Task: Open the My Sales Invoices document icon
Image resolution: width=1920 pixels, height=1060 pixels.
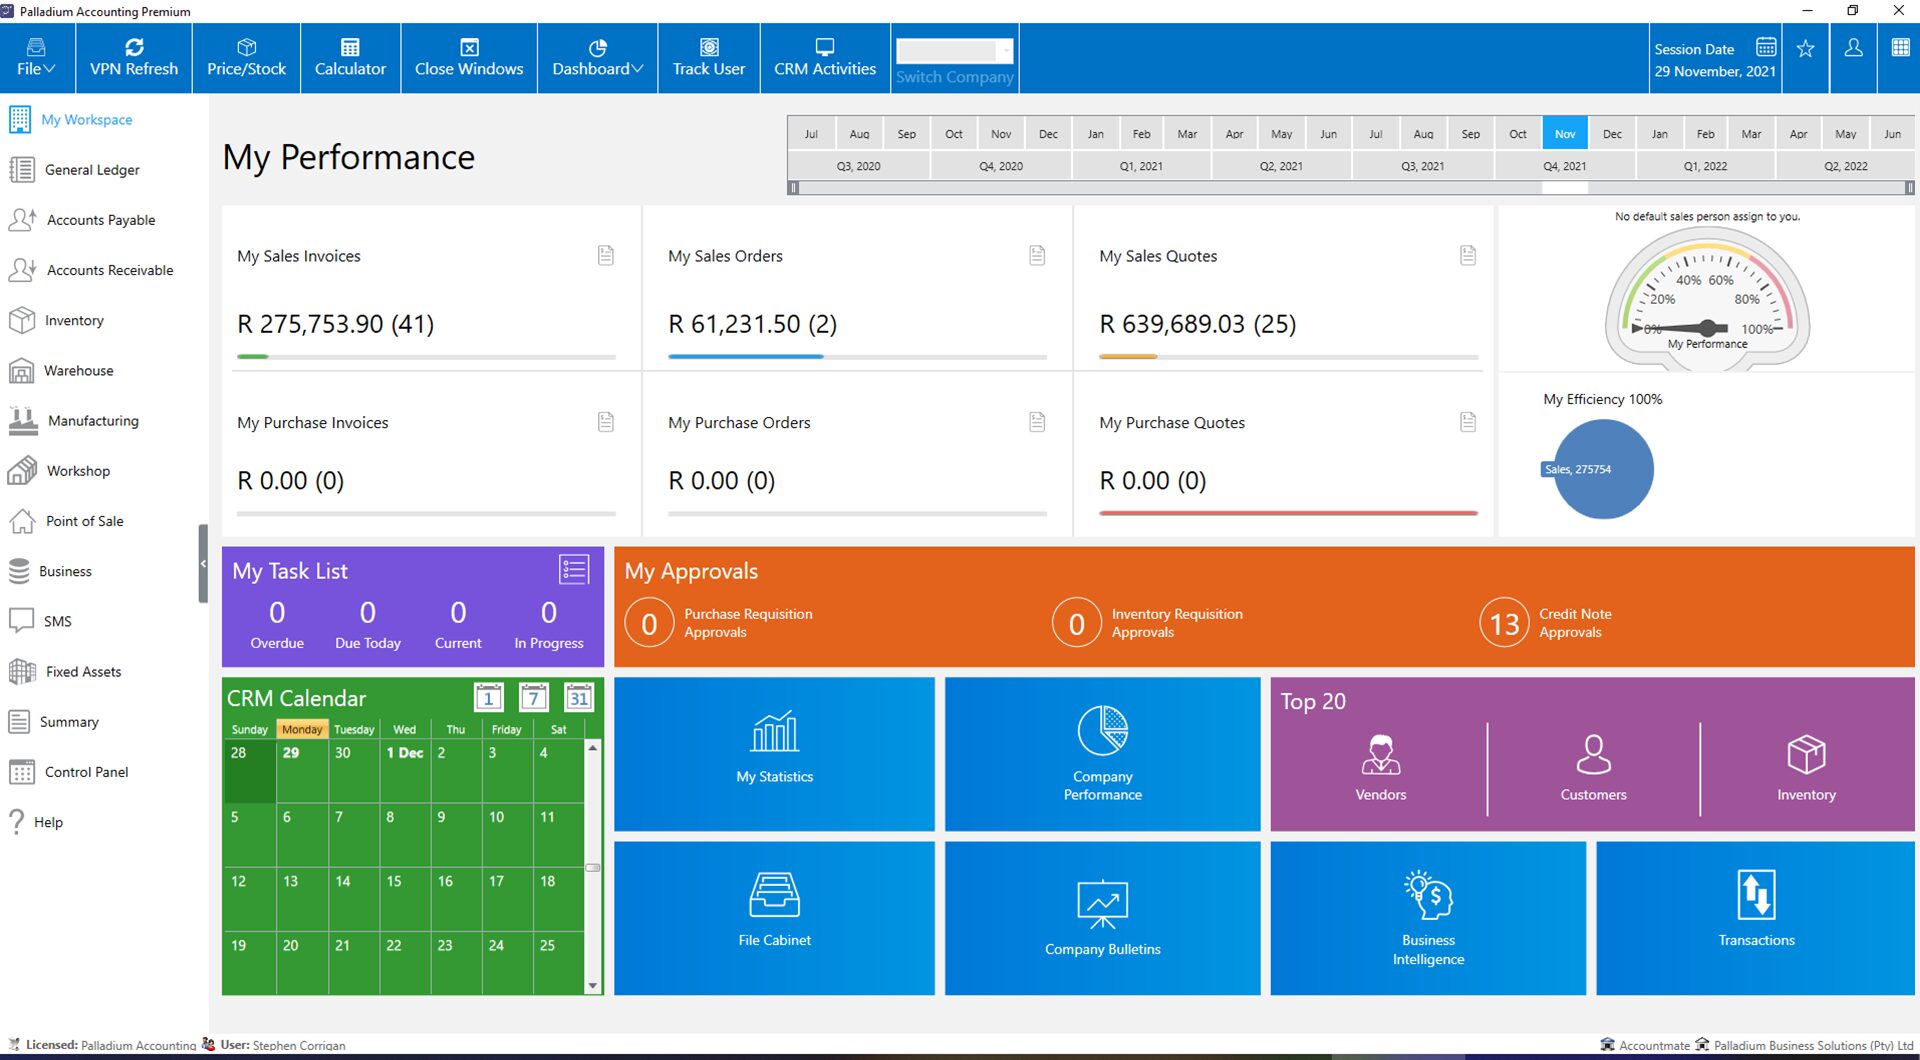Action: pos(606,255)
